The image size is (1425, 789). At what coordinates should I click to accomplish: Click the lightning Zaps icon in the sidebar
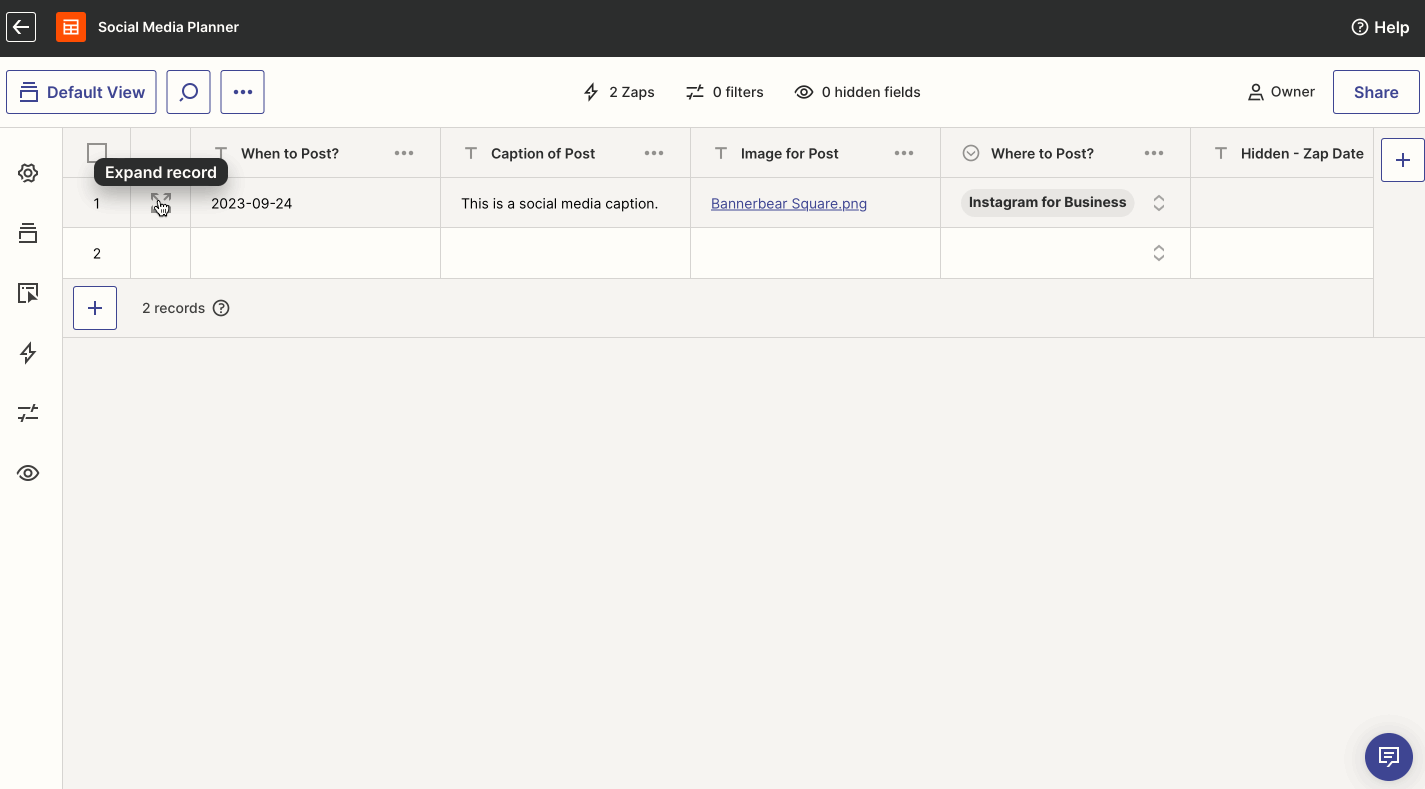(28, 352)
